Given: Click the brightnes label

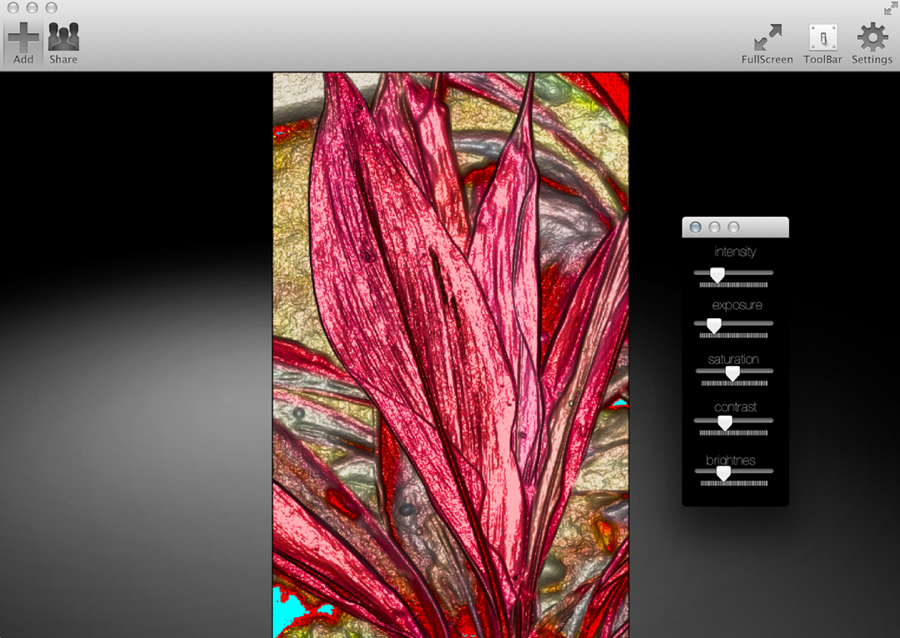Looking at the screenshot, I should [x=731, y=460].
